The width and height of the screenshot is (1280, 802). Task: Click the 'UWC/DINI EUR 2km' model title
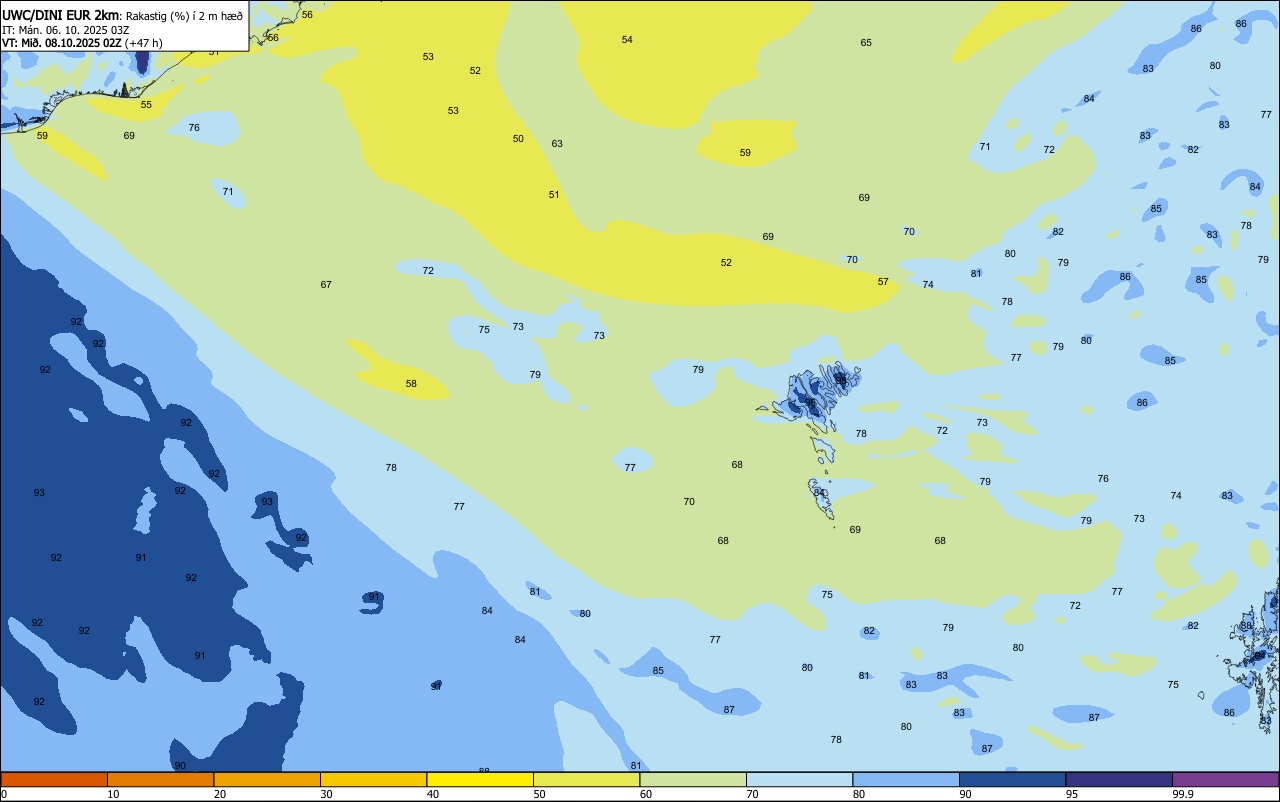coord(61,15)
